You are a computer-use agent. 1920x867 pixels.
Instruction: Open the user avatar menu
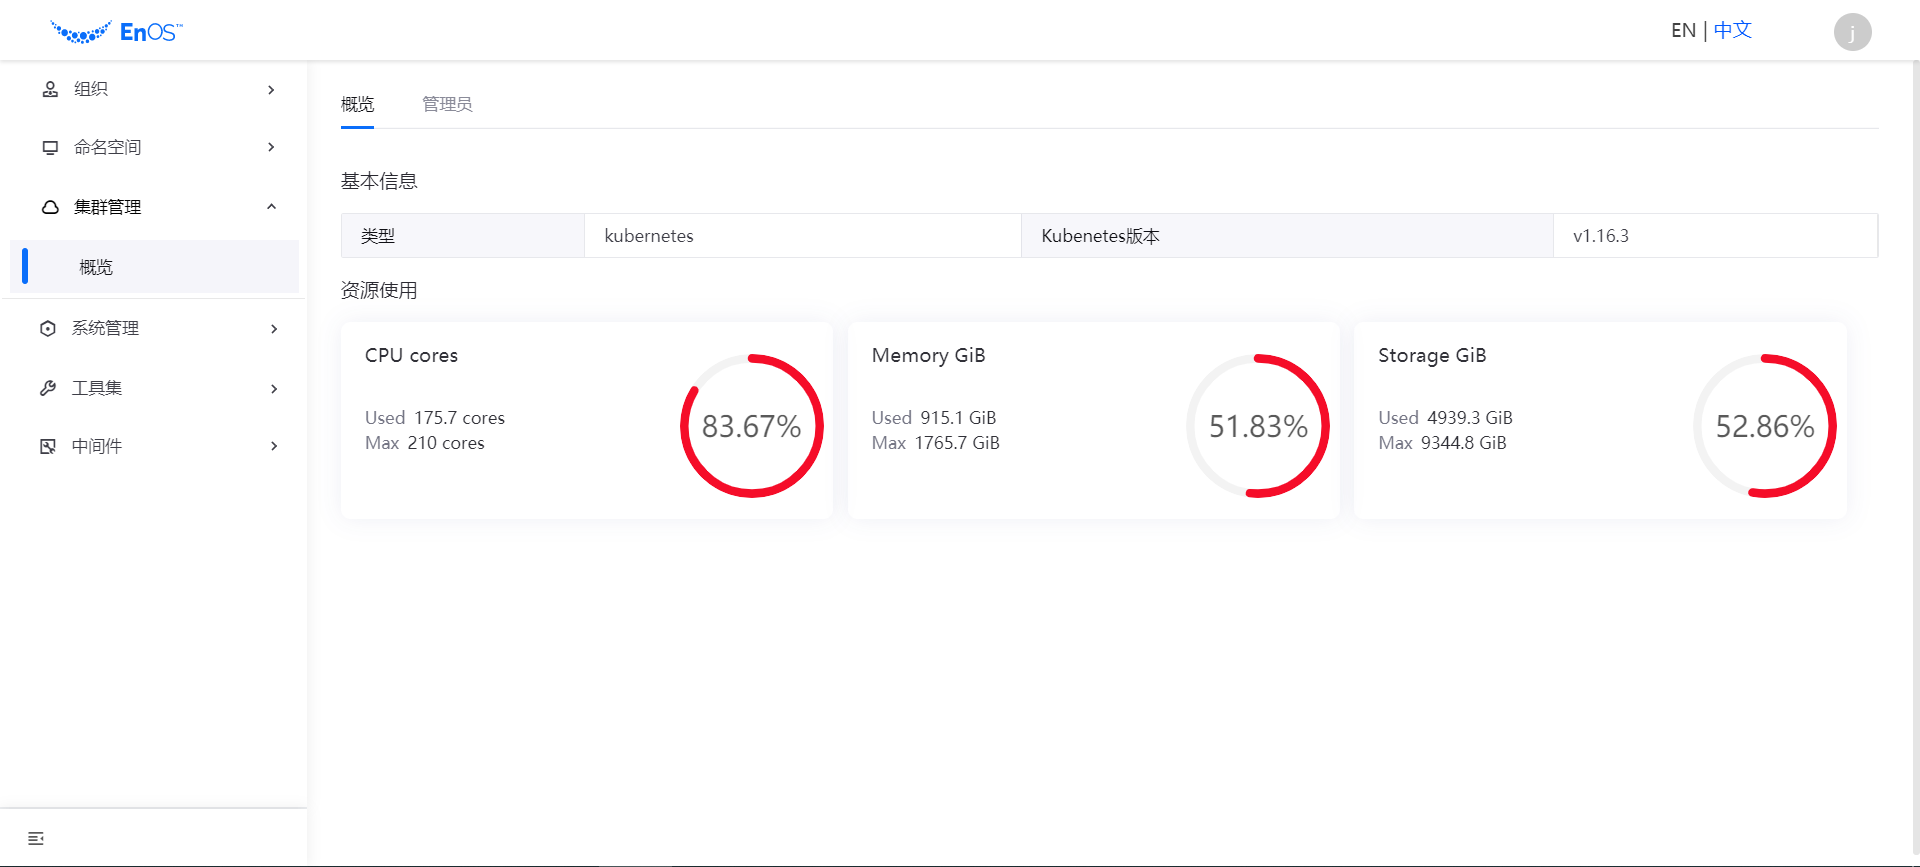(1852, 32)
